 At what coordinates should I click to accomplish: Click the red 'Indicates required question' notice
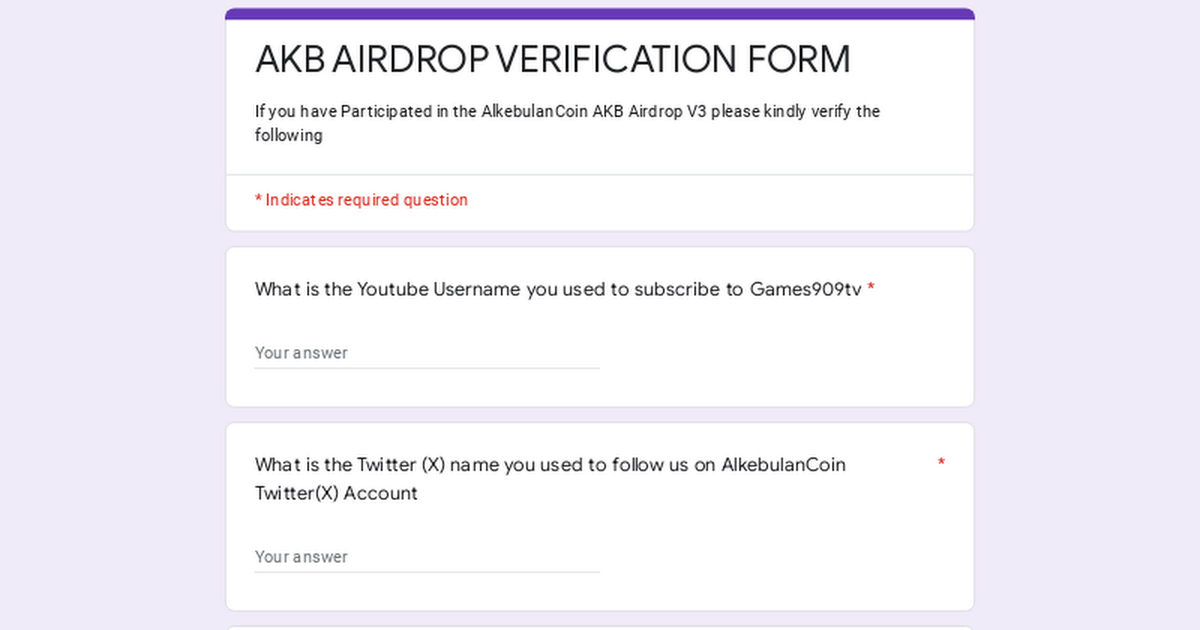tap(361, 200)
